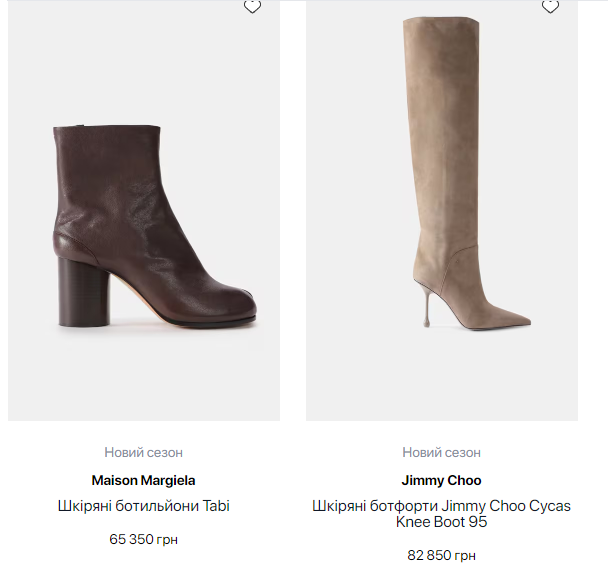Image resolution: width=608 pixels, height=568 pixels.
Task: Click the word 'Tabi' in the product title
Action: click(x=216, y=506)
